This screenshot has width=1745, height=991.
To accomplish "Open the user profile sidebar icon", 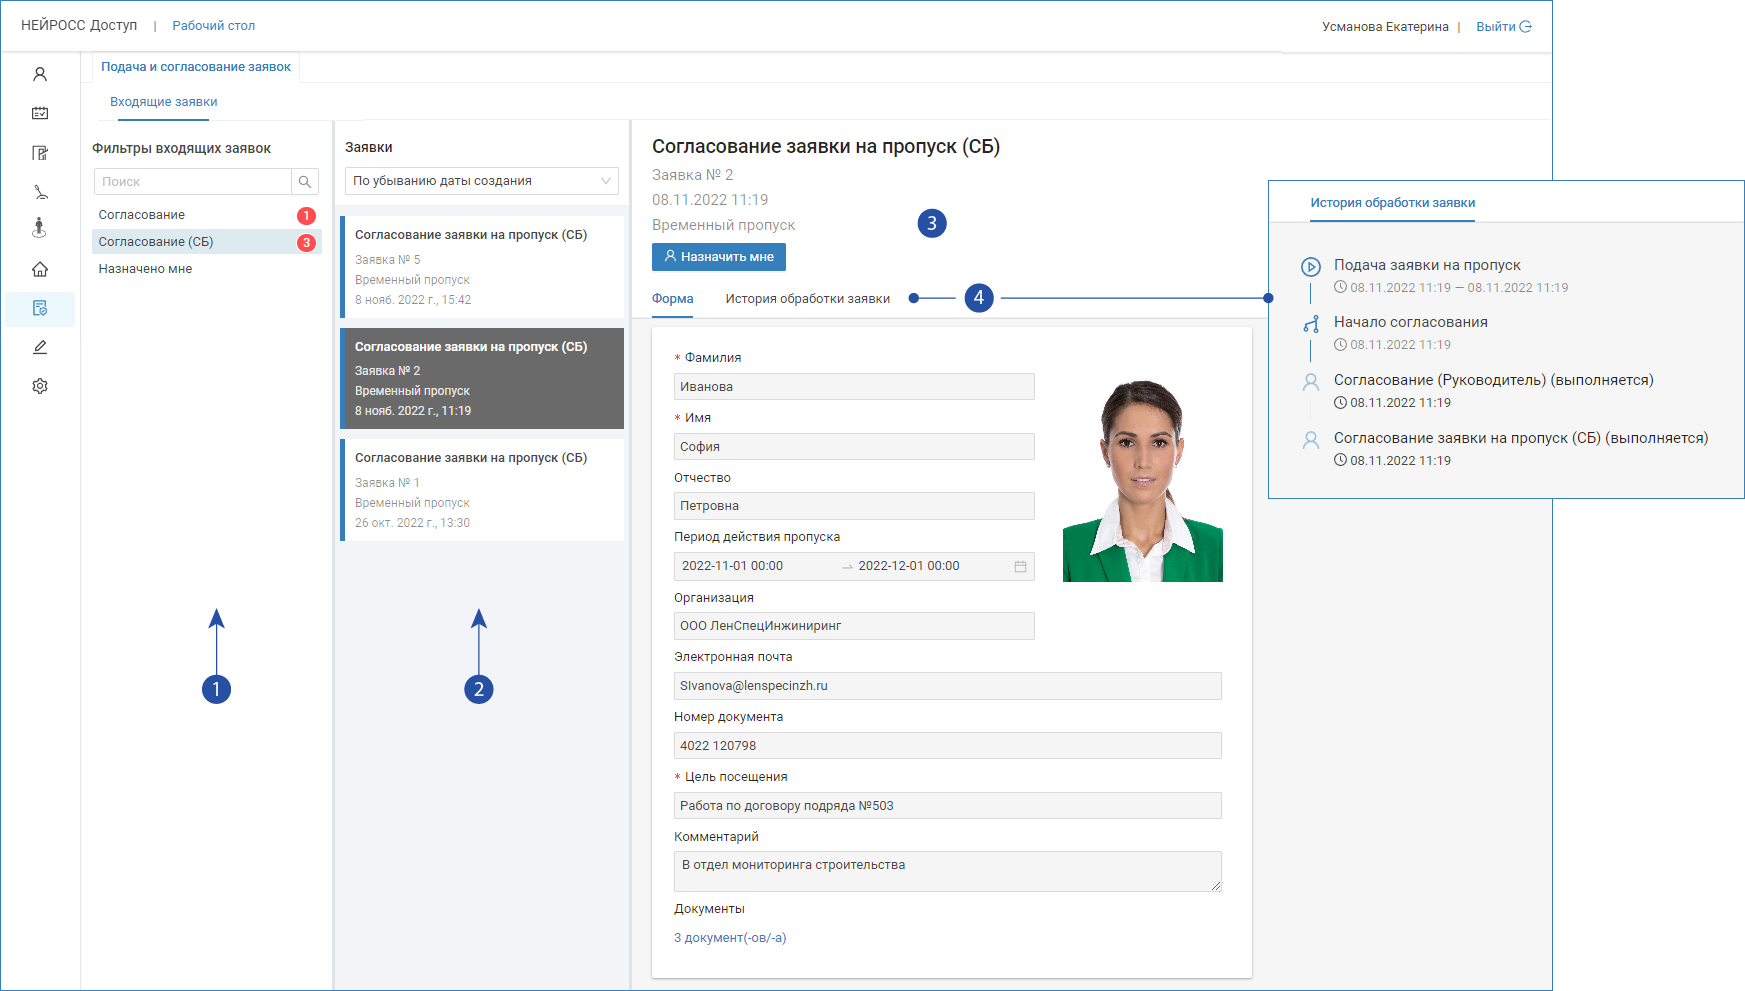I will pyautogui.click(x=40, y=74).
